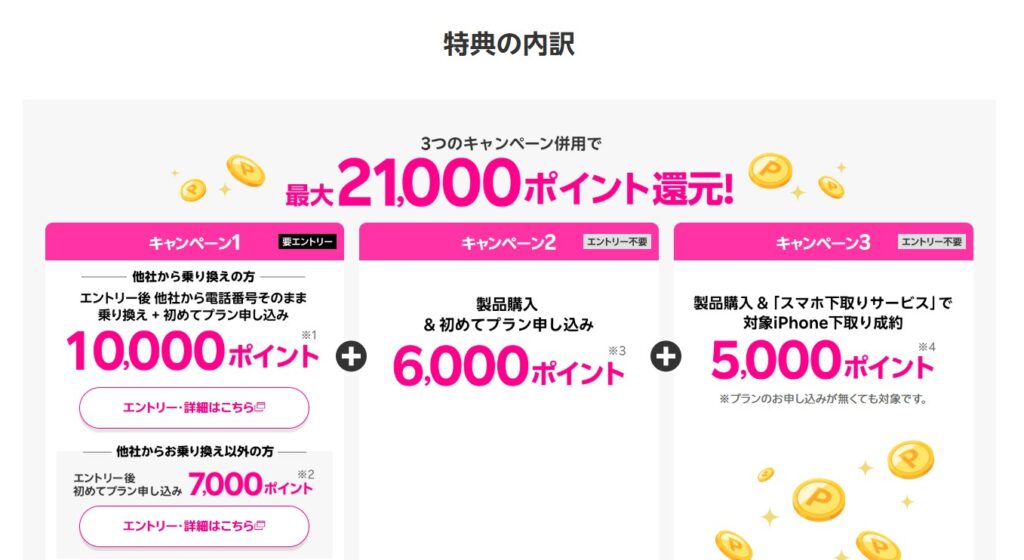1024x560 pixels.
Task: Select the キャンペーン3 header
Action: (x=823, y=242)
